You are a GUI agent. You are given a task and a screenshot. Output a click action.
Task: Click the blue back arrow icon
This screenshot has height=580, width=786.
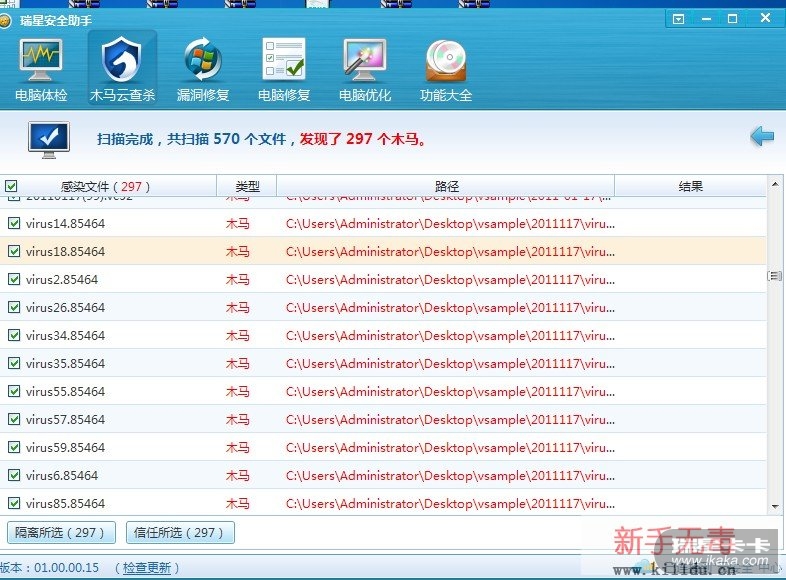[x=762, y=136]
